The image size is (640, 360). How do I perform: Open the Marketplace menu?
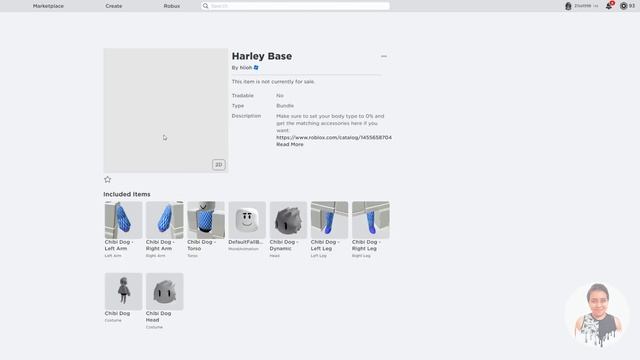(48, 6)
